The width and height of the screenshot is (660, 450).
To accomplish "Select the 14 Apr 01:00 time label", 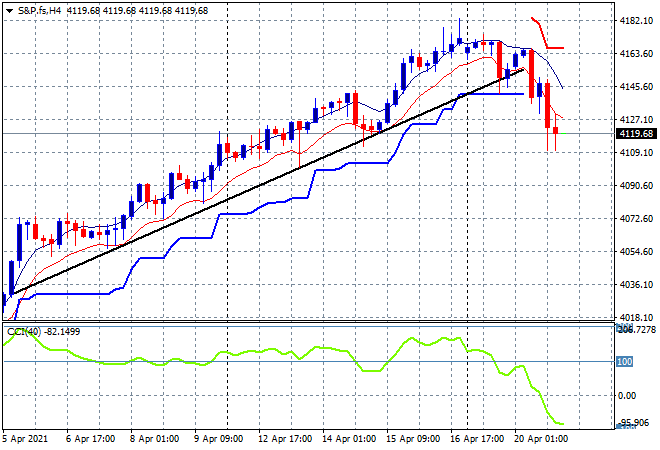I will tap(349, 439).
